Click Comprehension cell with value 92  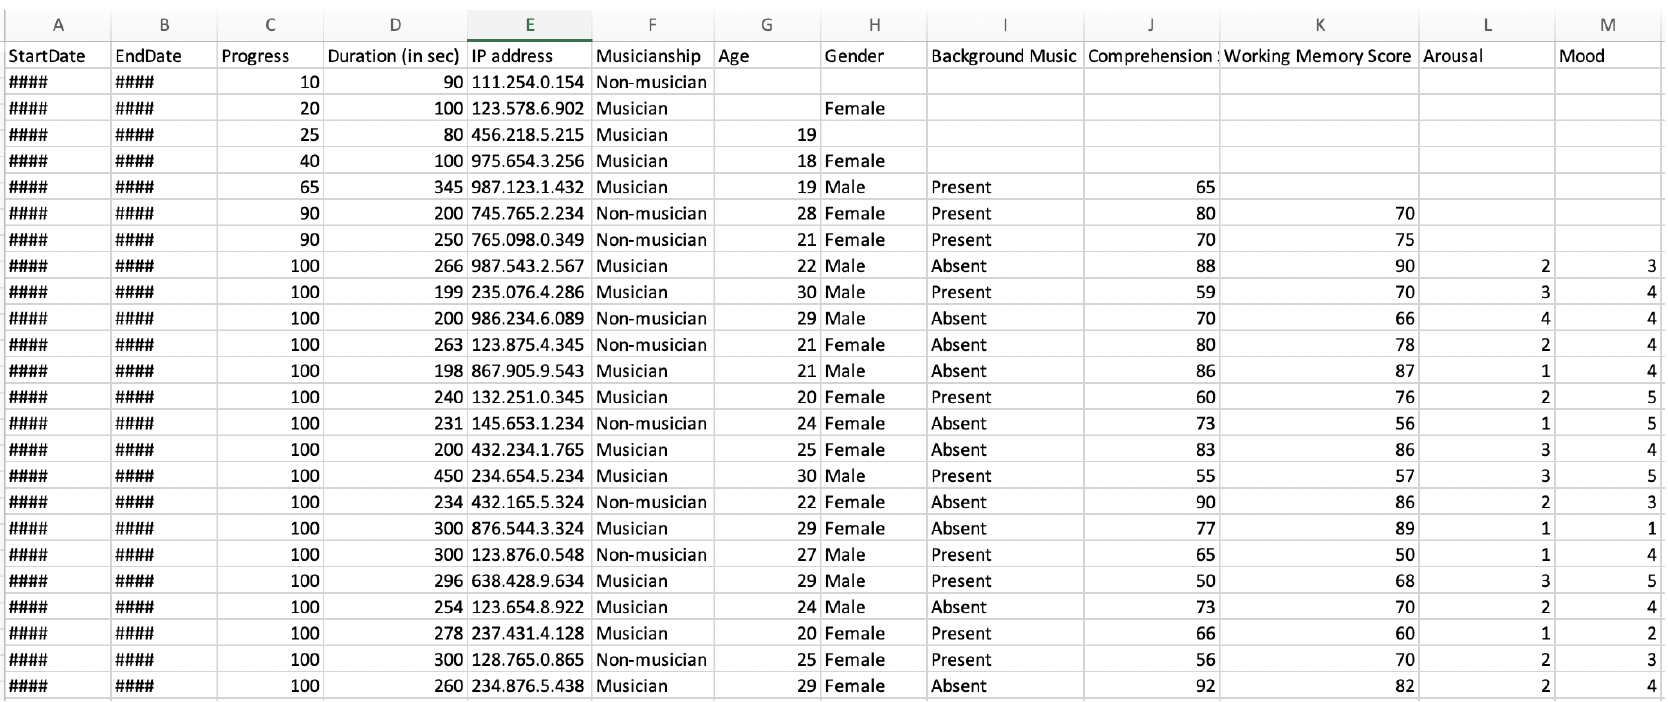(x=1152, y=686)
